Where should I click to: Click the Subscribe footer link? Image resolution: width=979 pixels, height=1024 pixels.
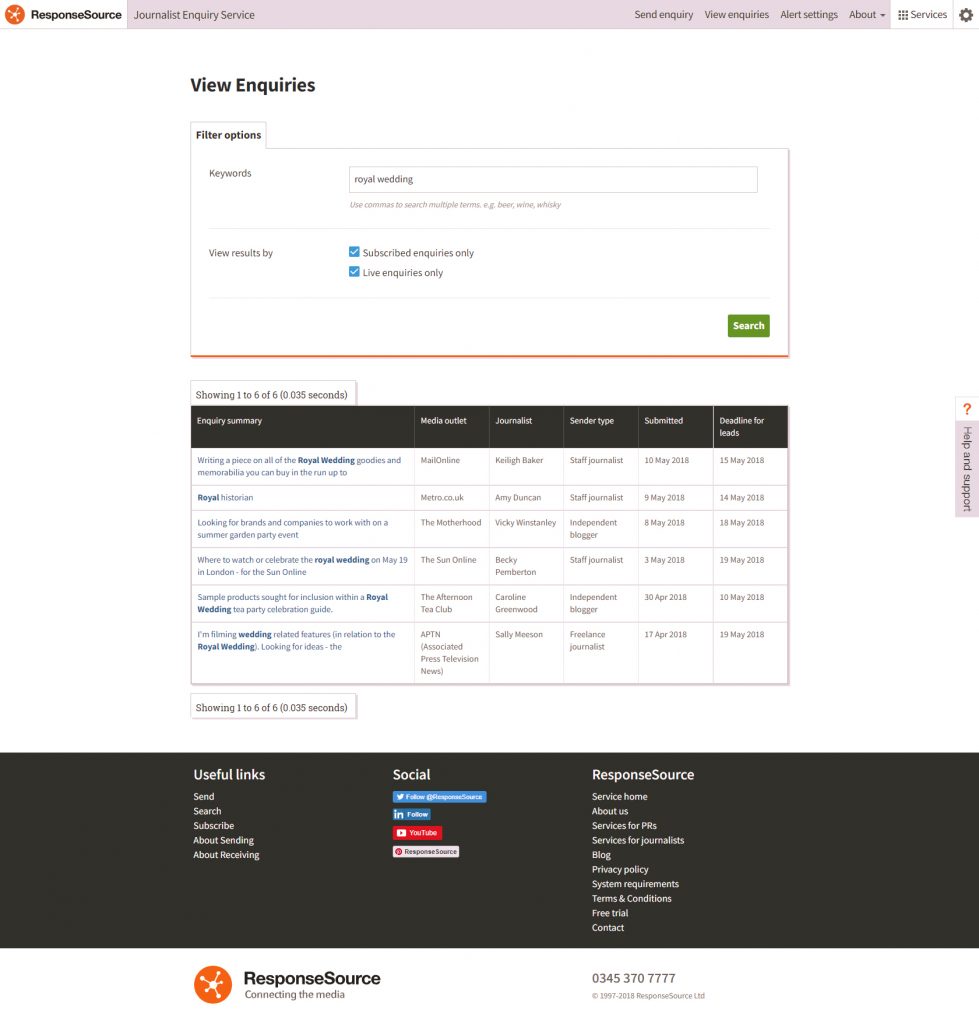[214, 825]
